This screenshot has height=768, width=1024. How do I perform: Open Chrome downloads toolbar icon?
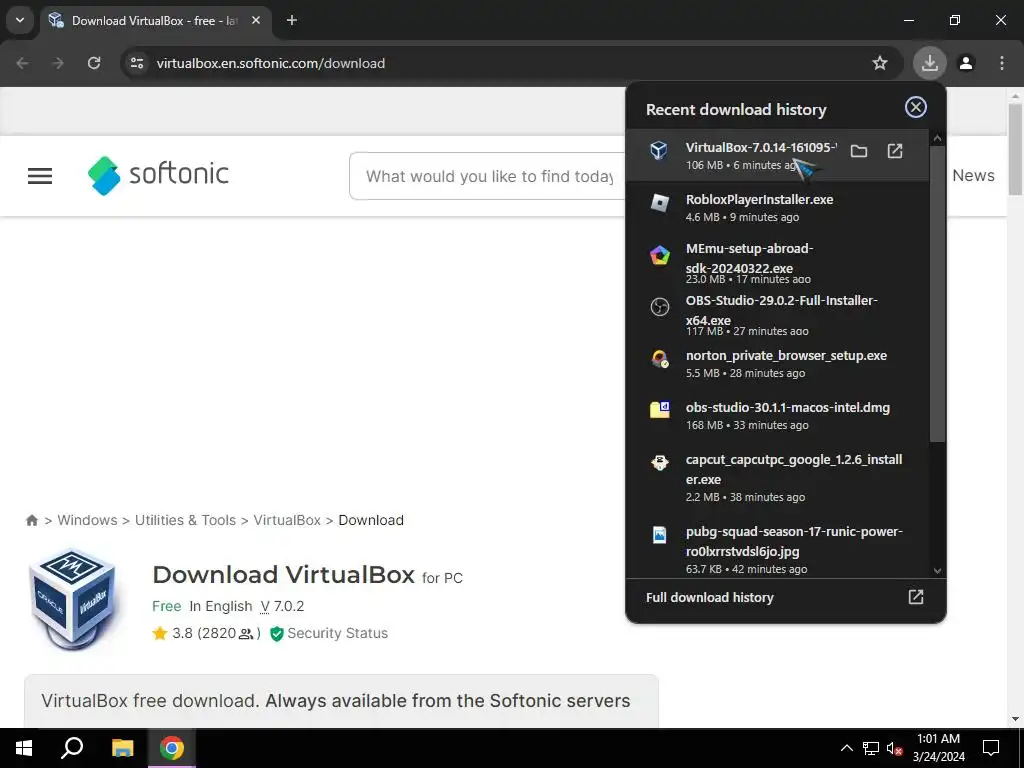929,63
